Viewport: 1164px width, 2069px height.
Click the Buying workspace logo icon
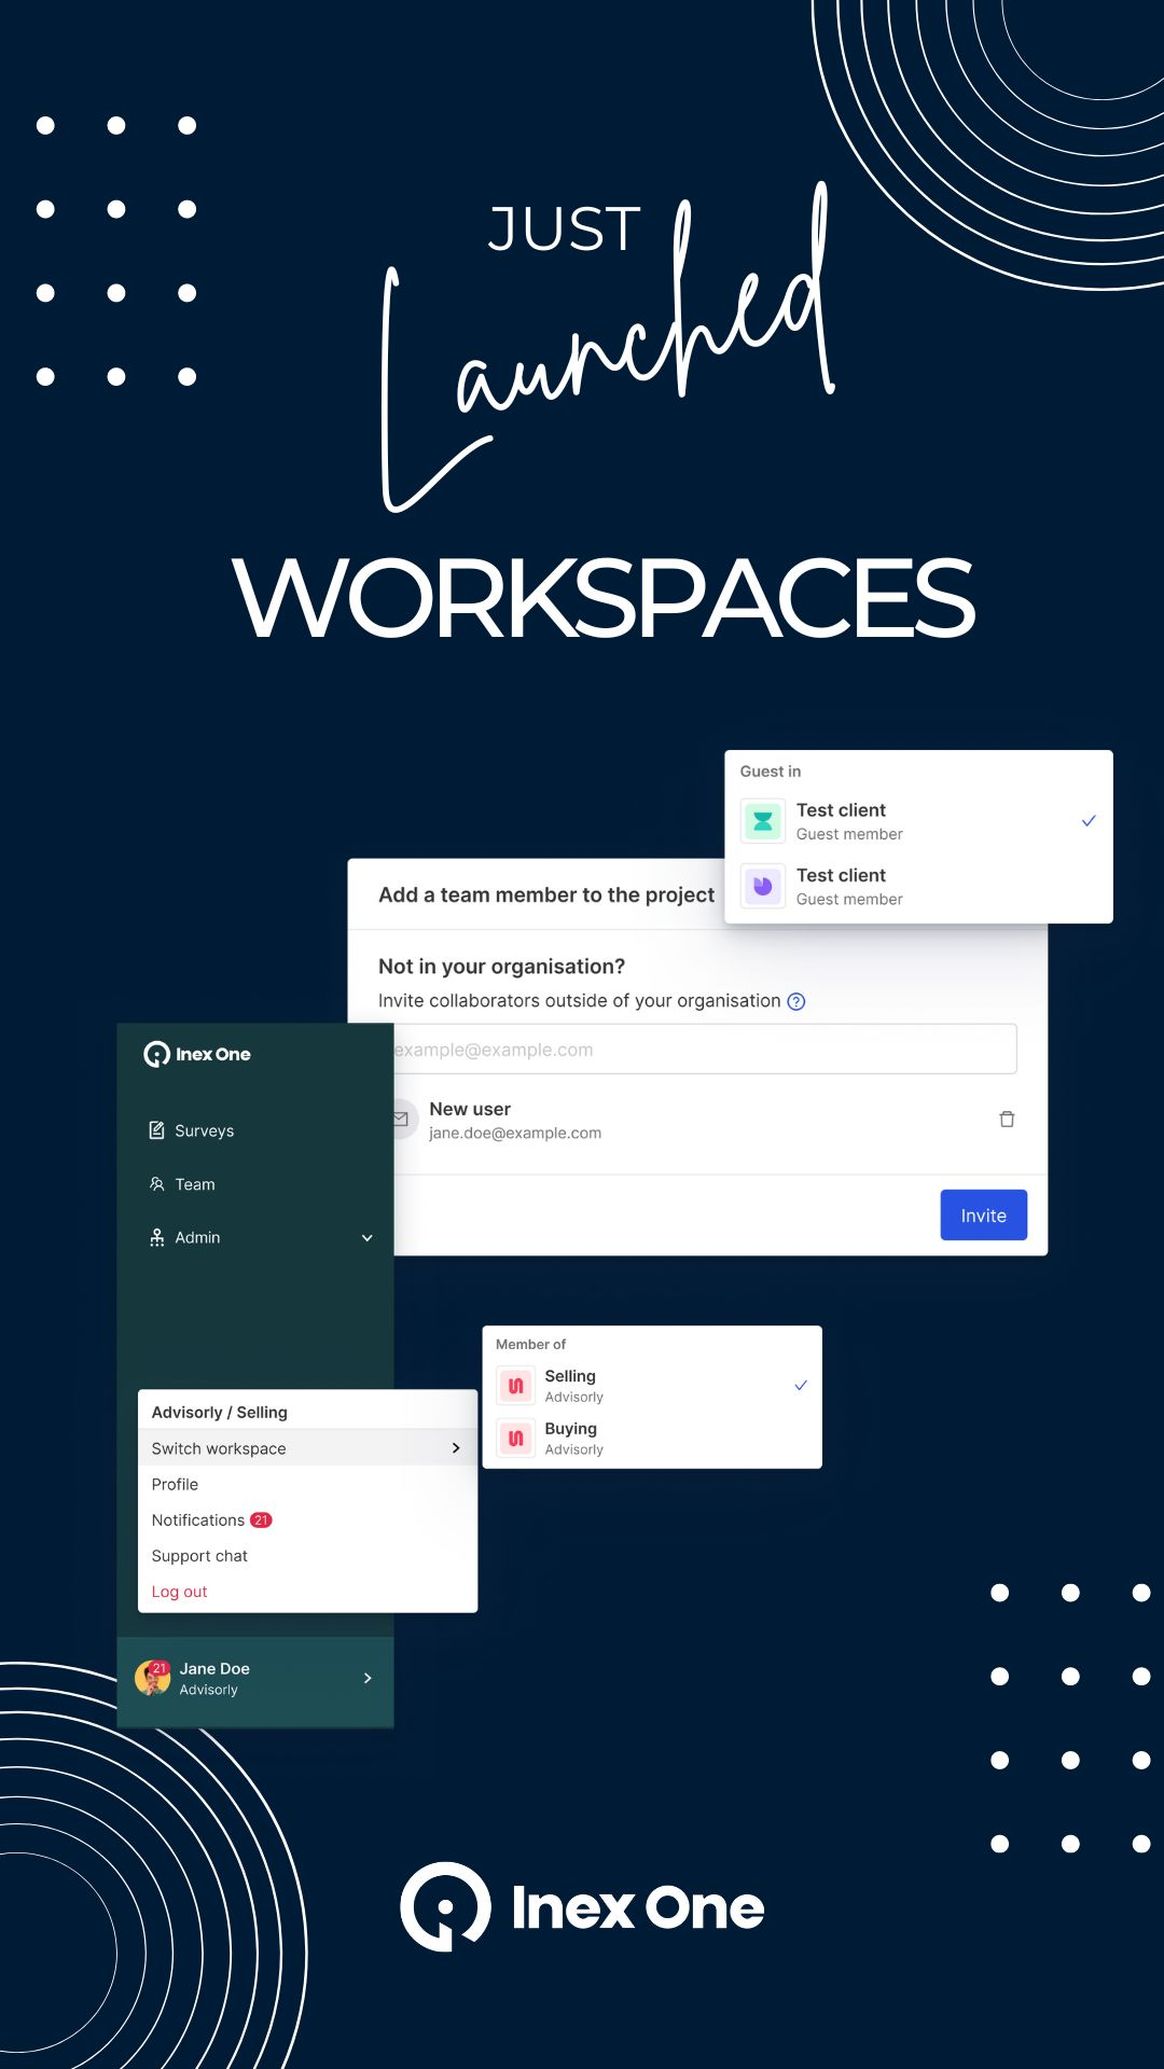click(516, 1438)
